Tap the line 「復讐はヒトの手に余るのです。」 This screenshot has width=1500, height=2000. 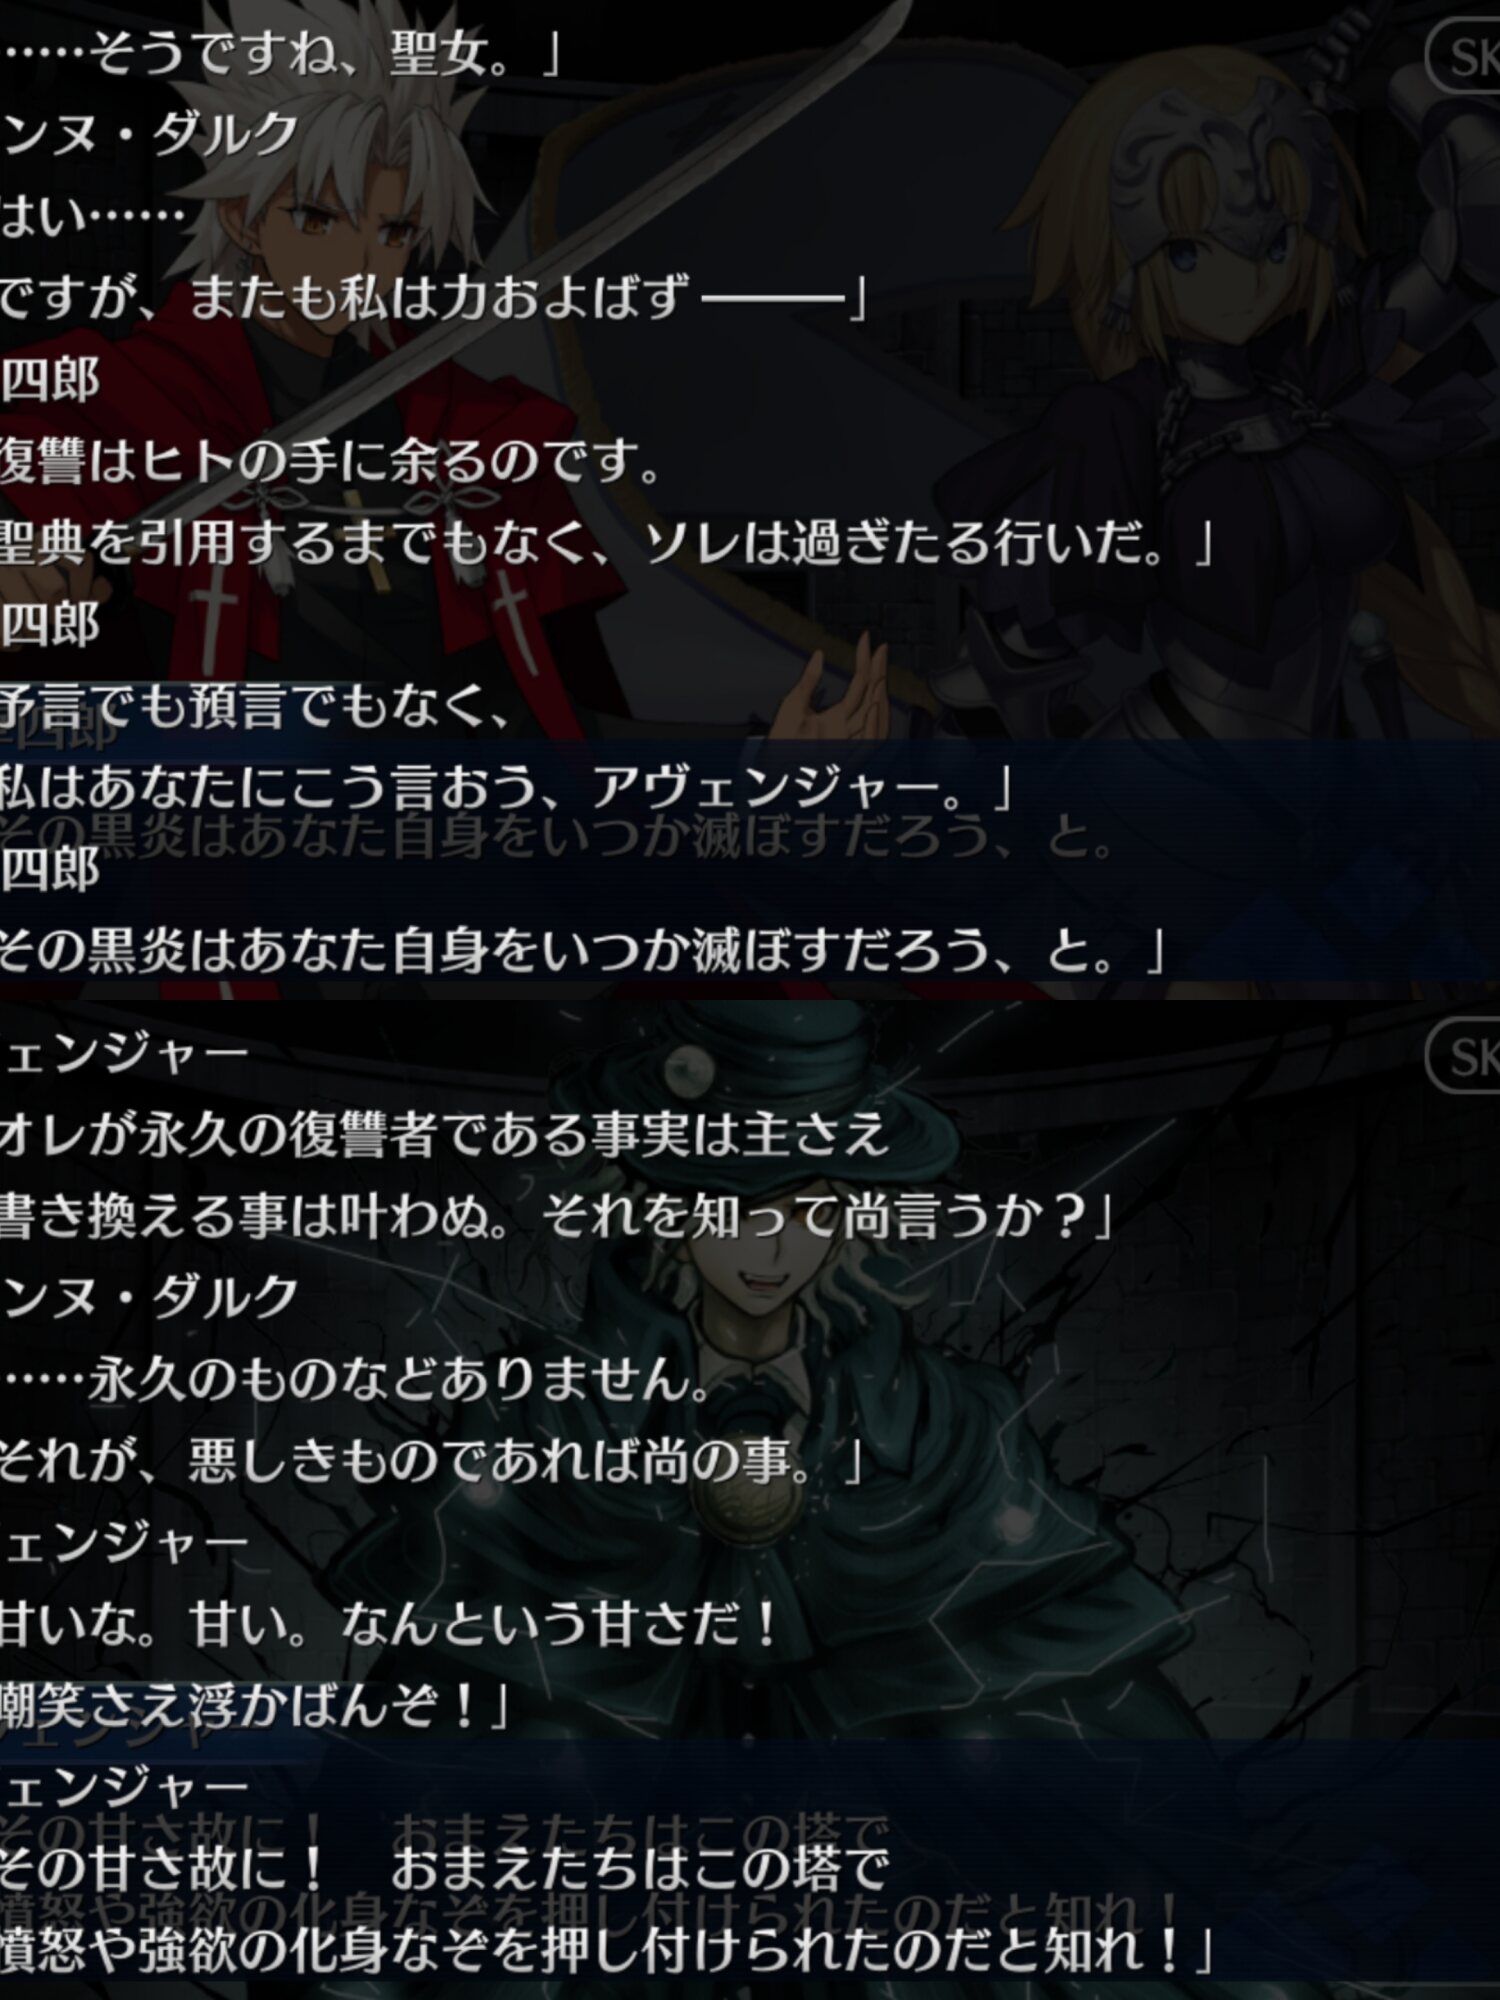330,461
